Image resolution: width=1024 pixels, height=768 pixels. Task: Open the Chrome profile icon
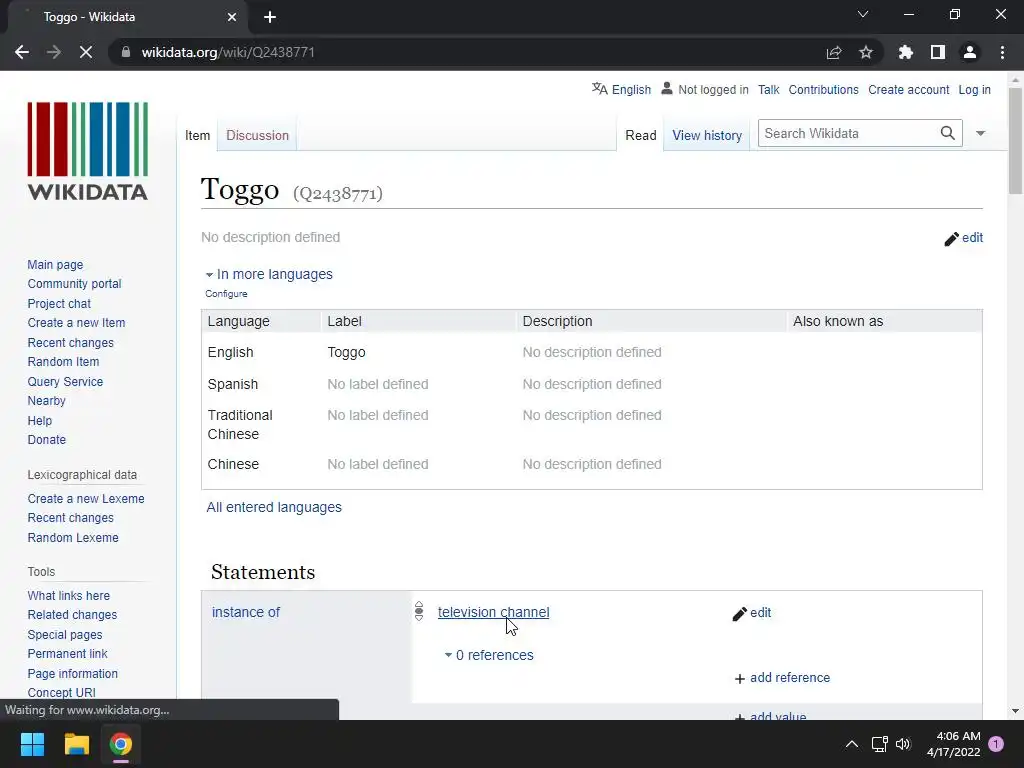click(x=970, y=52)
